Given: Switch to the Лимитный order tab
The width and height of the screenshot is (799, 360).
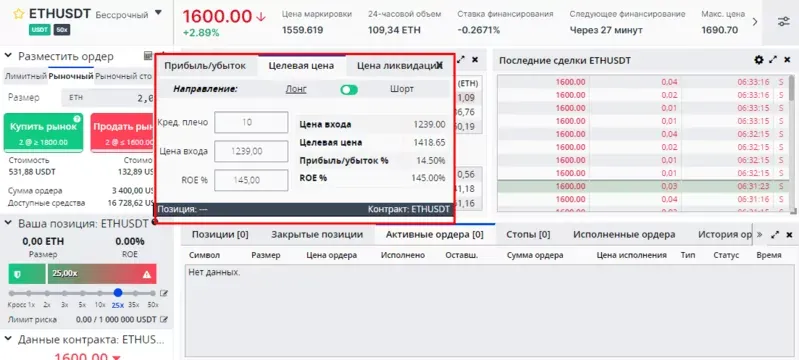Looking at the screenshot, I should pyautogui.click(x=25, y=76).
